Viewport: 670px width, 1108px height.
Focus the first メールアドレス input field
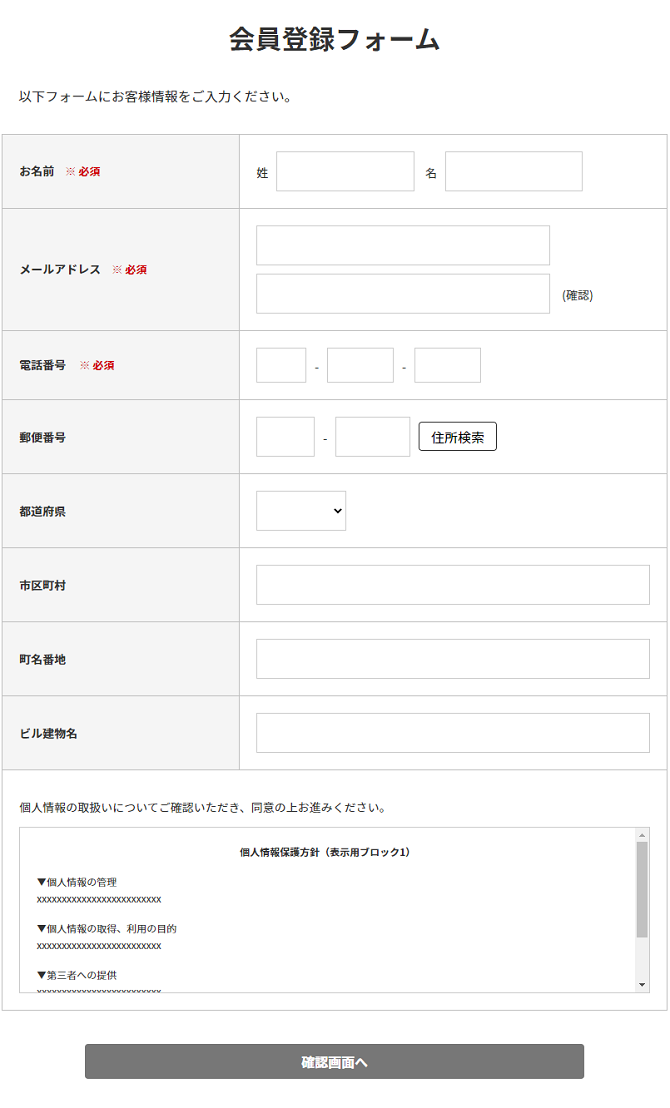tap(403, 245)
